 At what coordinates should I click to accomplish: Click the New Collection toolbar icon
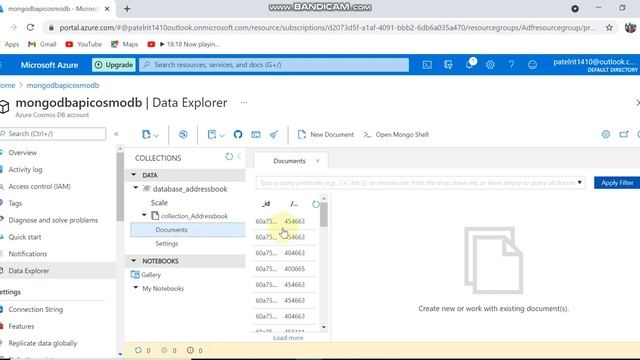pos(146,134)
